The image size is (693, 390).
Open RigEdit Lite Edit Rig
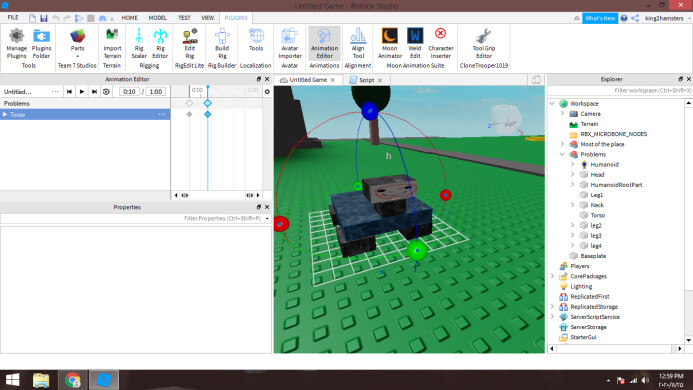pos(190,43)
